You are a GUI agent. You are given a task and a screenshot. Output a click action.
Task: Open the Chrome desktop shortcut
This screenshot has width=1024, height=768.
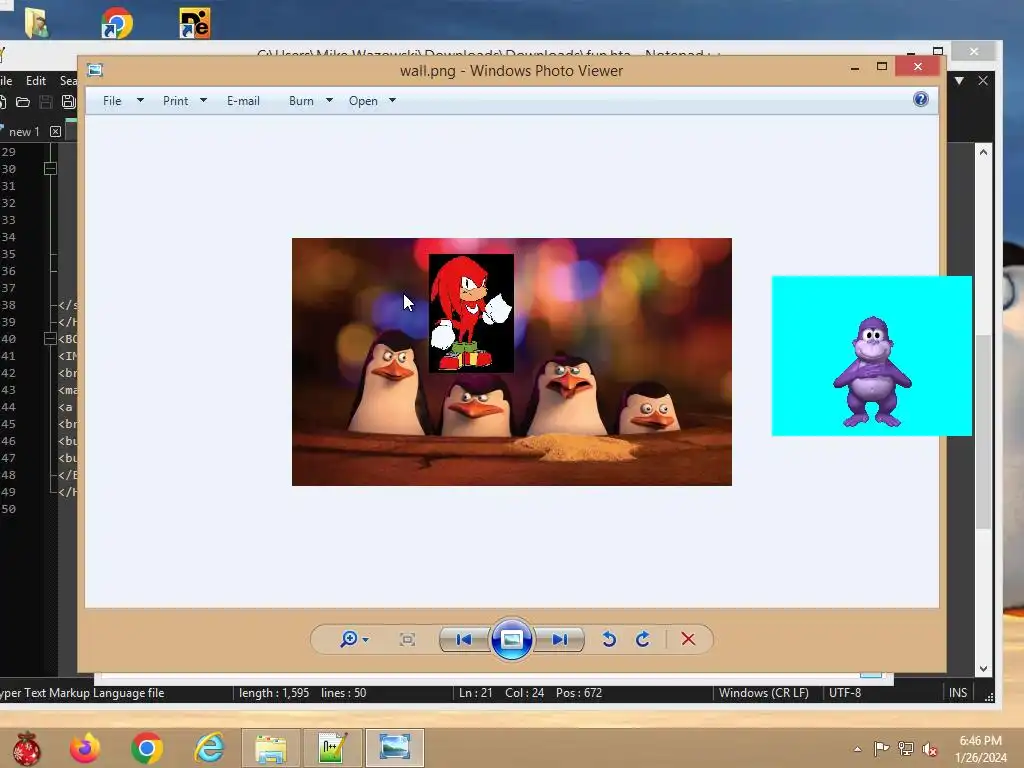[117, 23]
